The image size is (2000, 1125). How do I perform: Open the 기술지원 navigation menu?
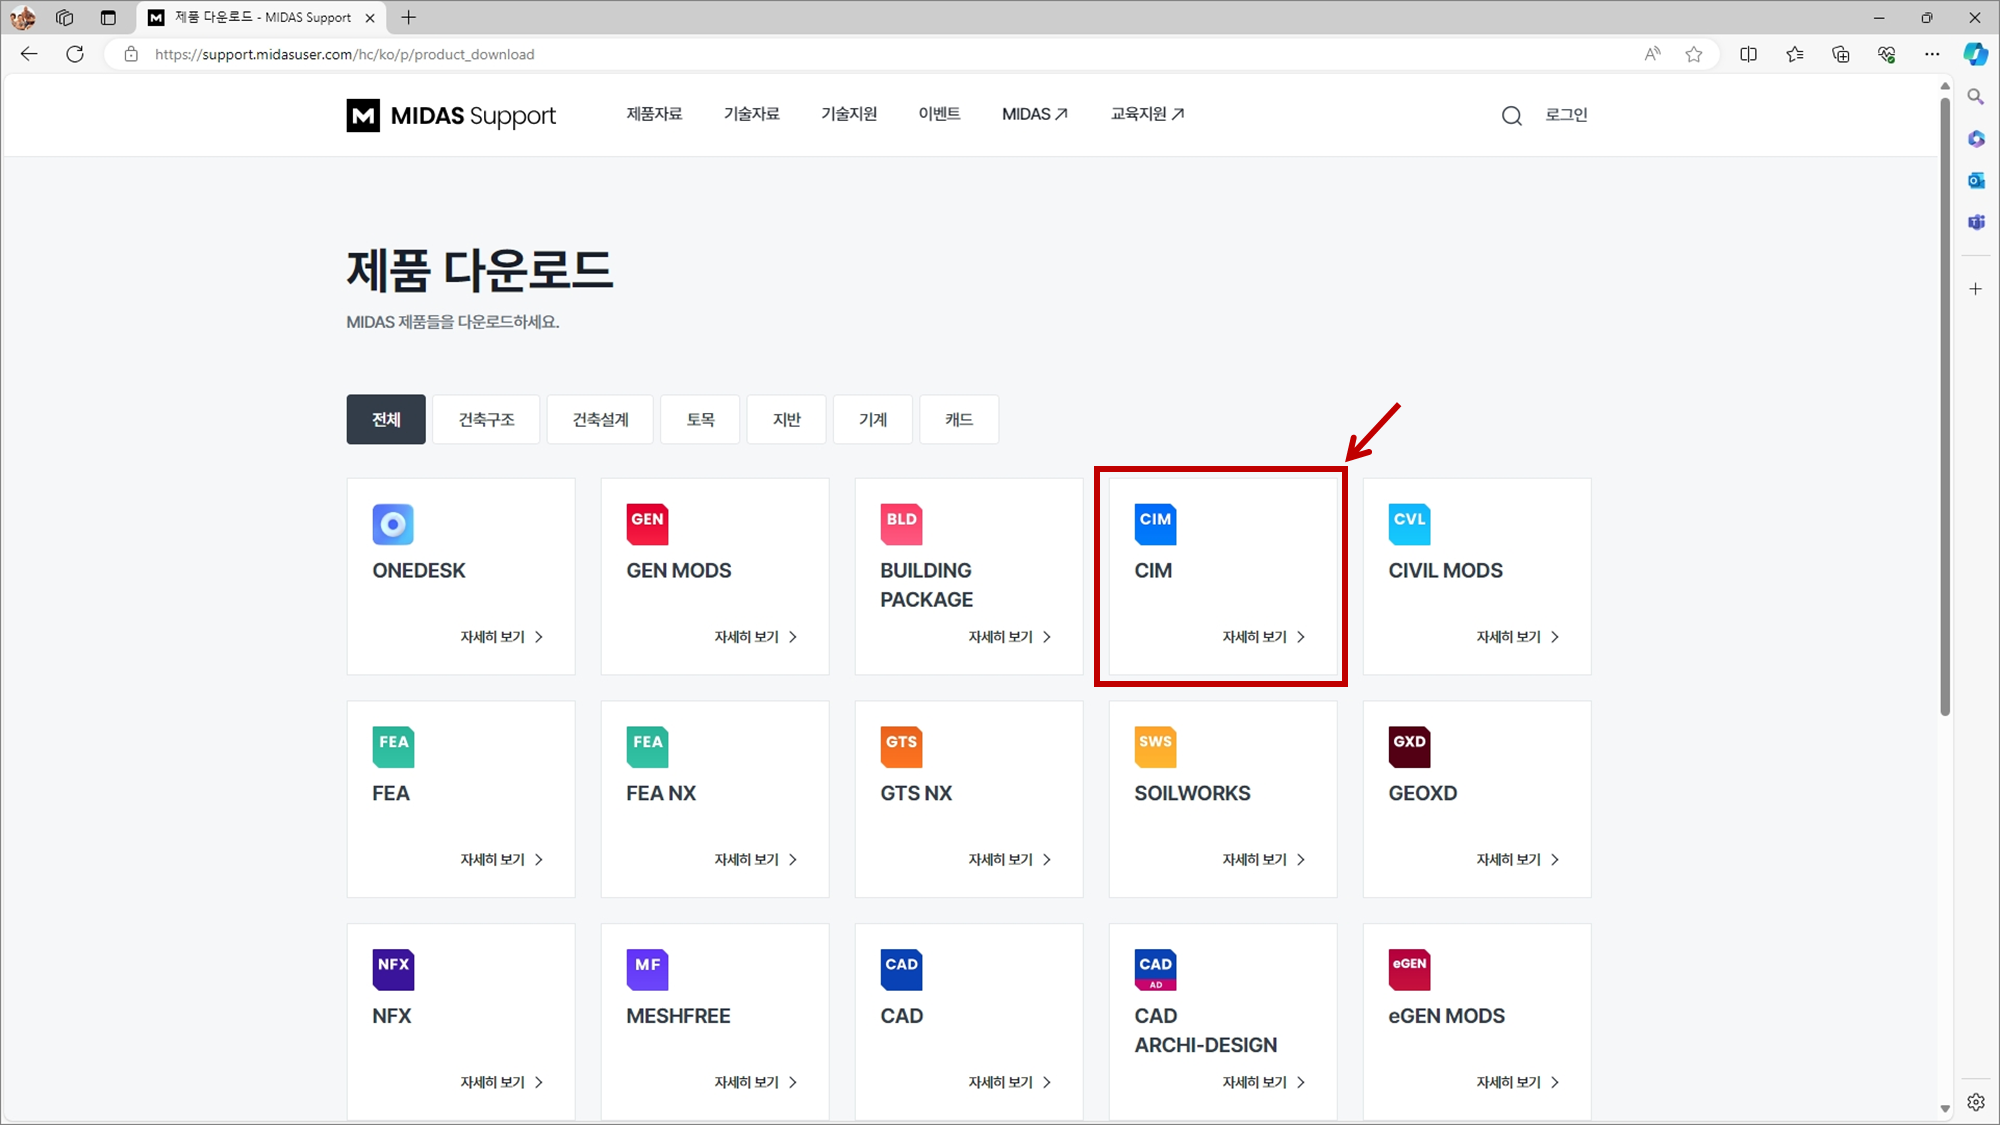click(849, 114)
